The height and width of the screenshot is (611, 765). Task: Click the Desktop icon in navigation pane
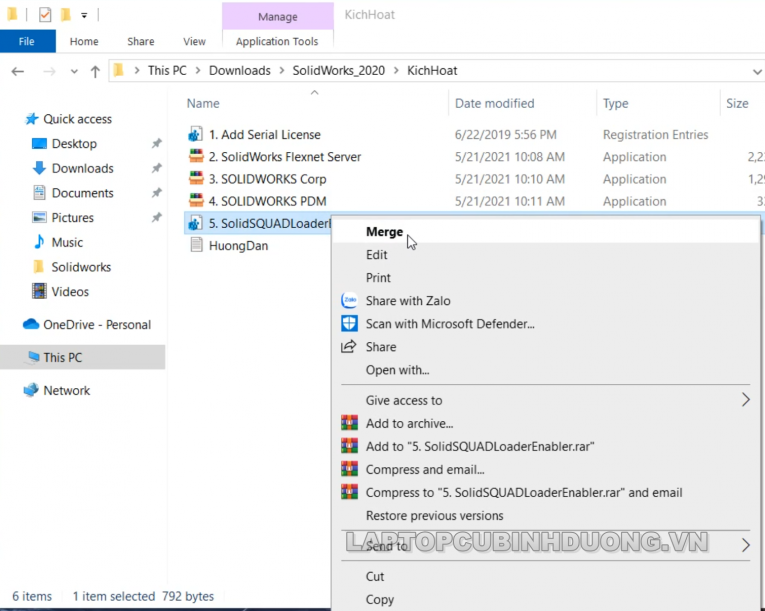pos(39,143)
